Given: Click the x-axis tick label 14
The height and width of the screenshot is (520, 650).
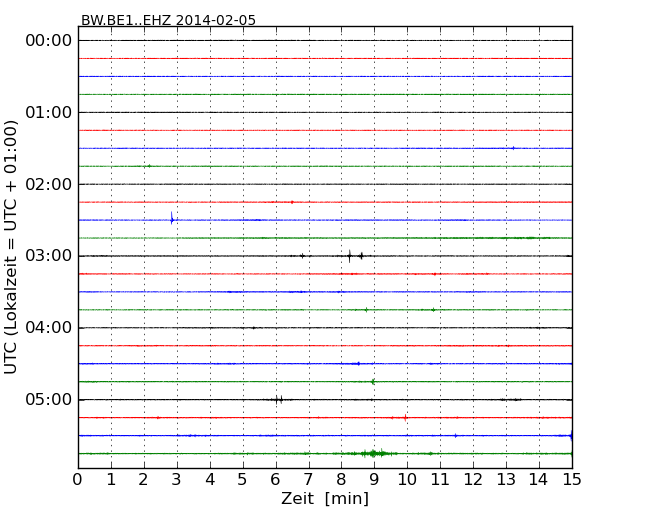Looking at the screenshot, I should pos(538,480).
